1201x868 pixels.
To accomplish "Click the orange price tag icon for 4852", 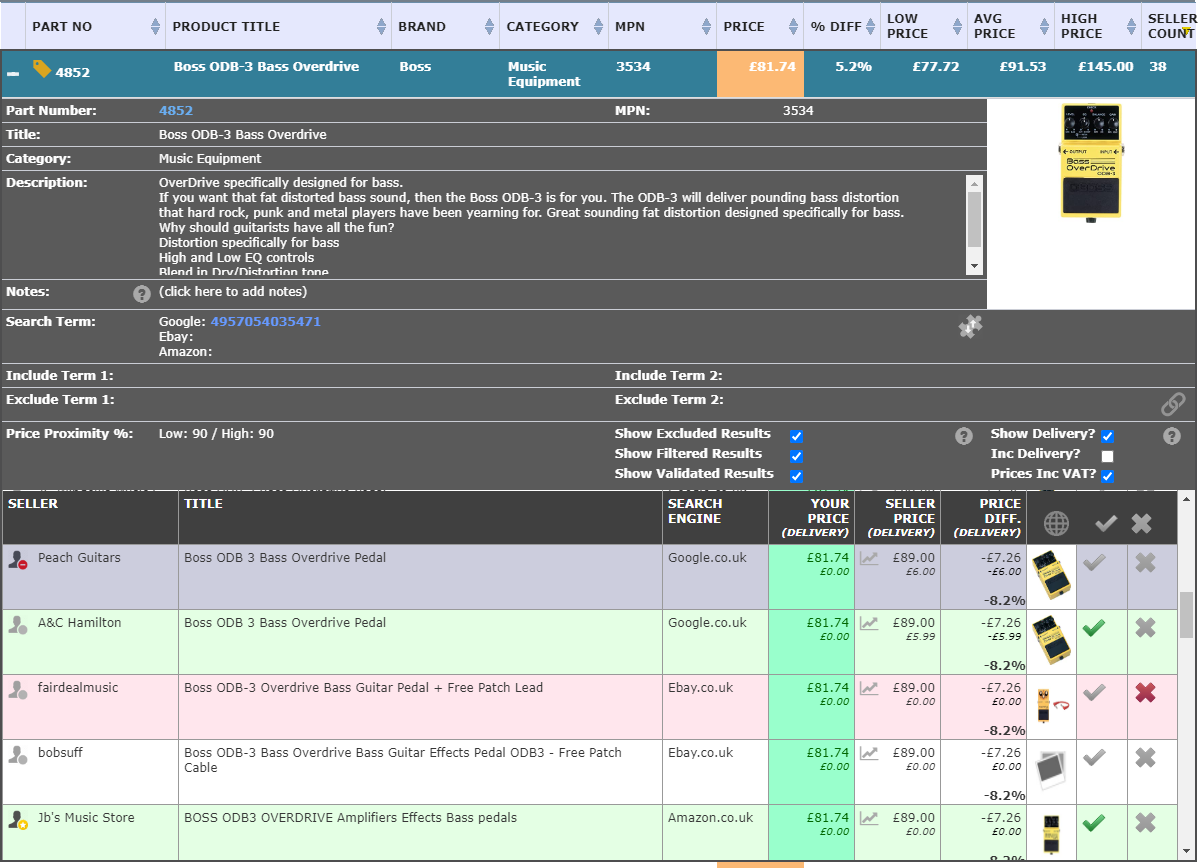I will (42, 69).
